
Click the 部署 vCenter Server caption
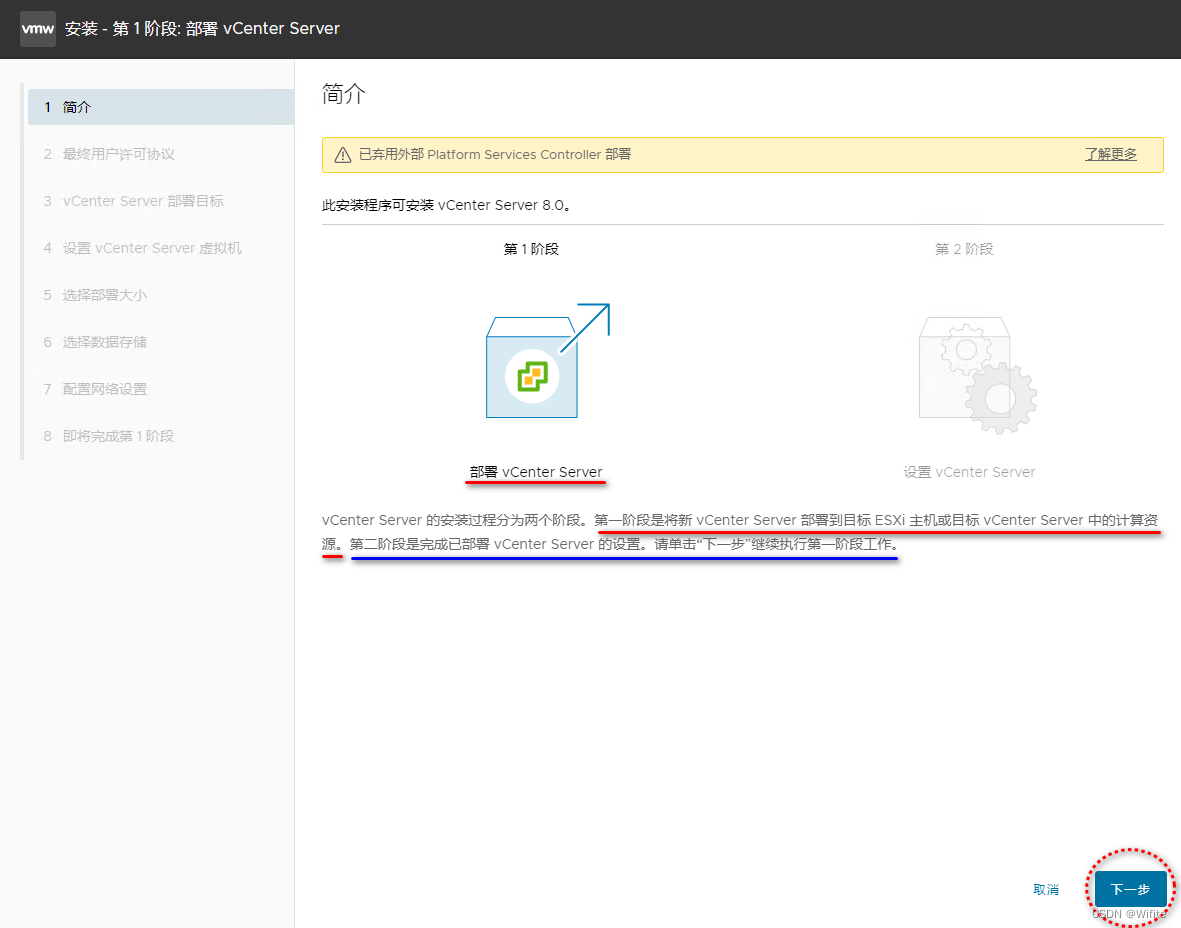coord(536,472)
